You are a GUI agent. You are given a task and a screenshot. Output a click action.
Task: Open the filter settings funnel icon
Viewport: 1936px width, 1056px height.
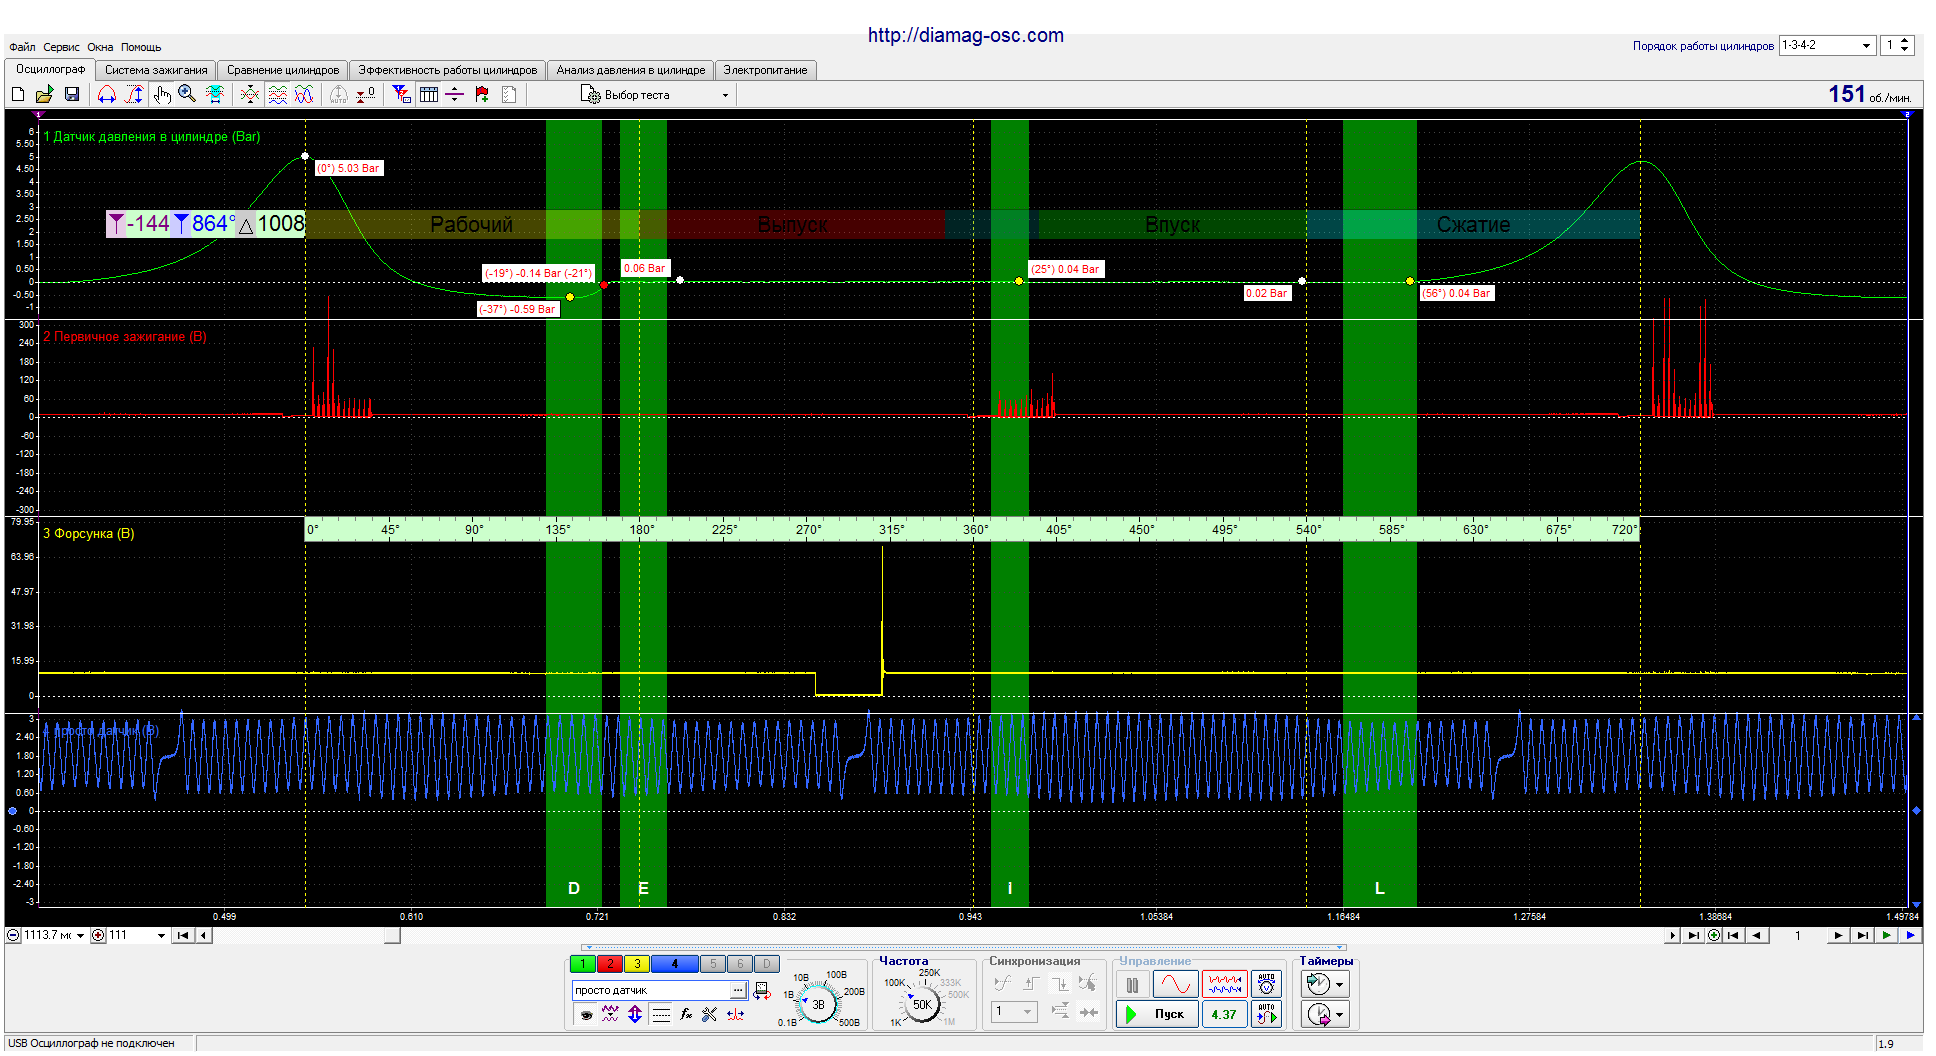coord(401,94)
